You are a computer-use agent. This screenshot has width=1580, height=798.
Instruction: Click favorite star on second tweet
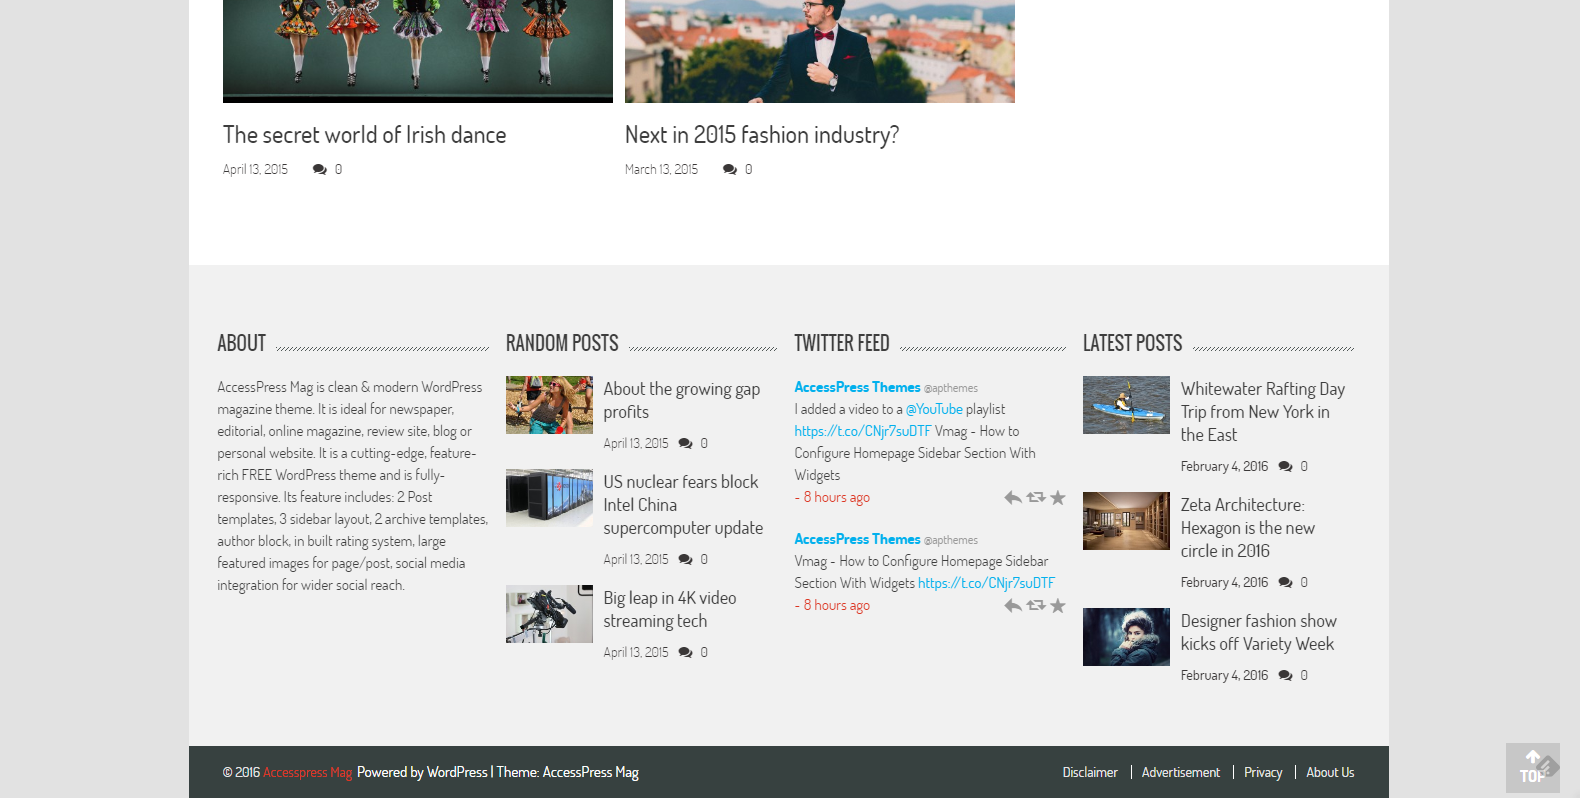[1058, 606]
